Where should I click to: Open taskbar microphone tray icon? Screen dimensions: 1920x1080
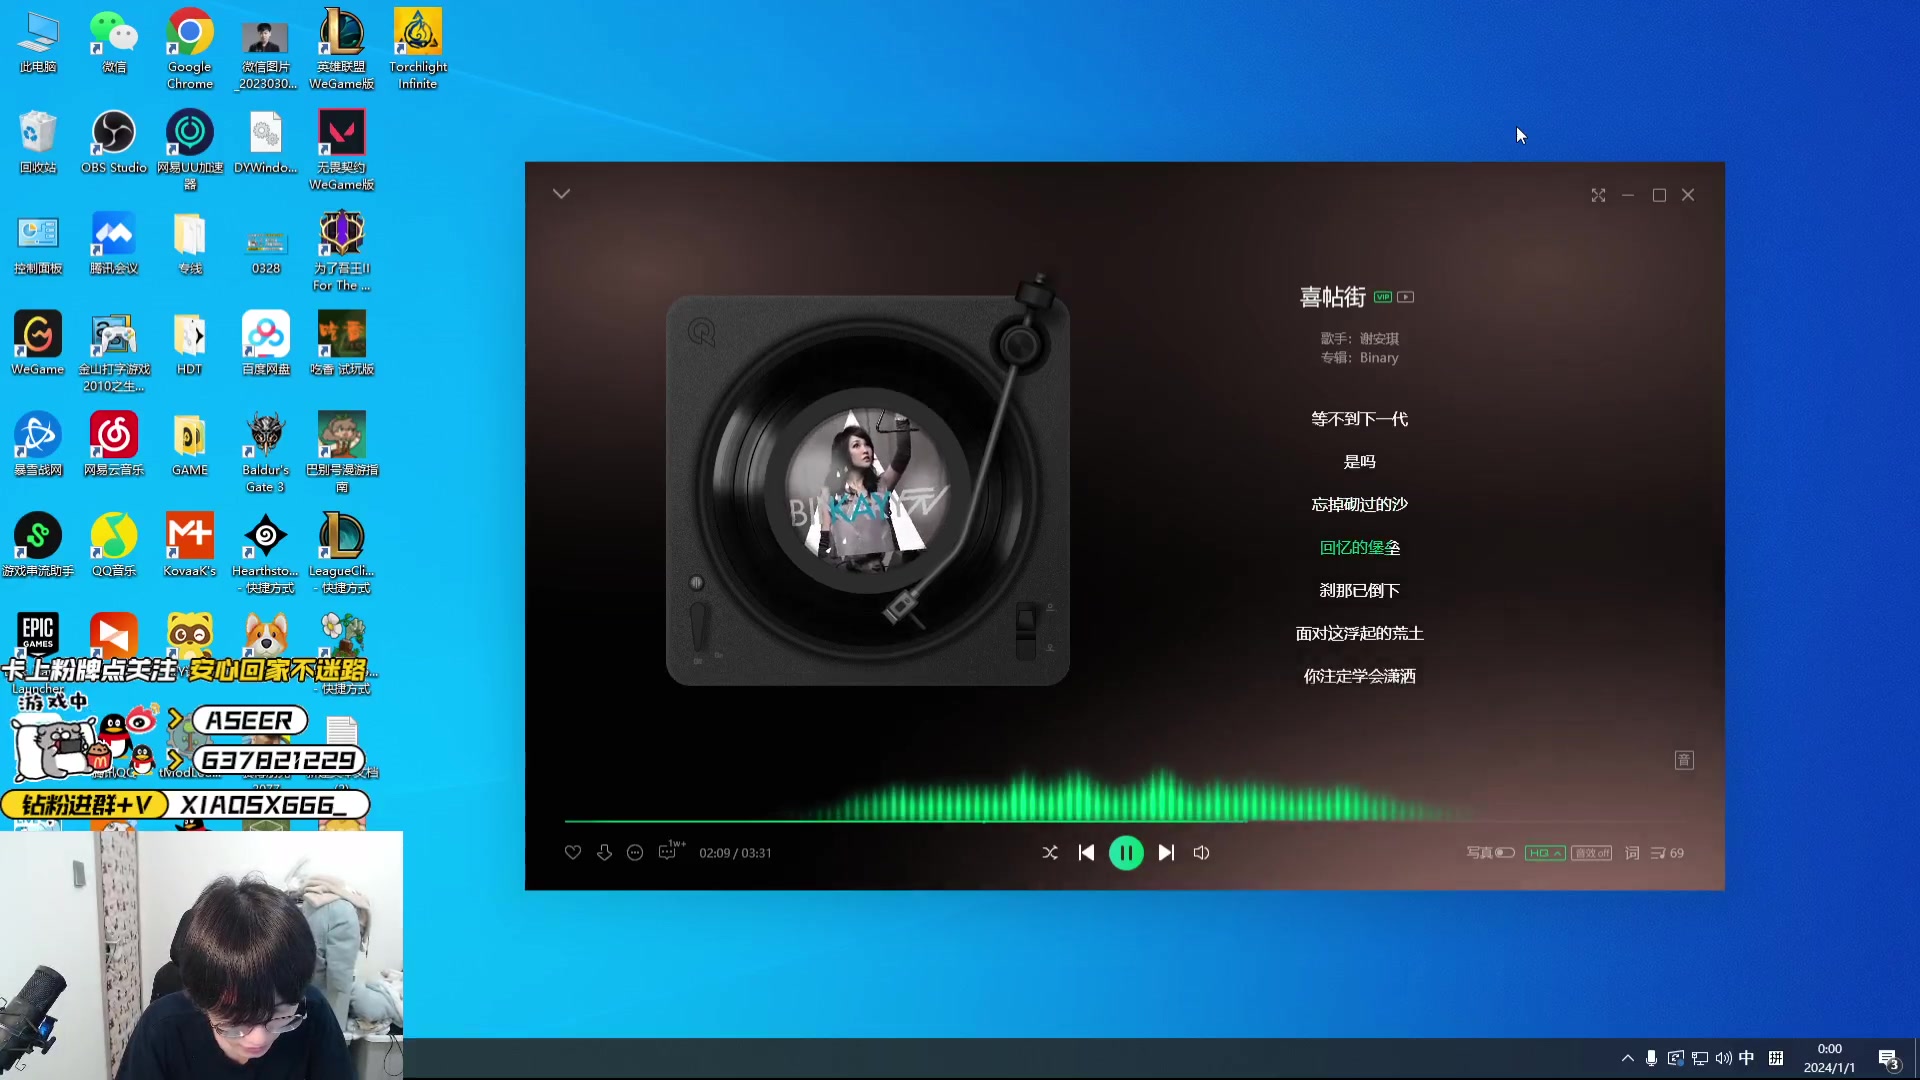pos(1651,1058)
